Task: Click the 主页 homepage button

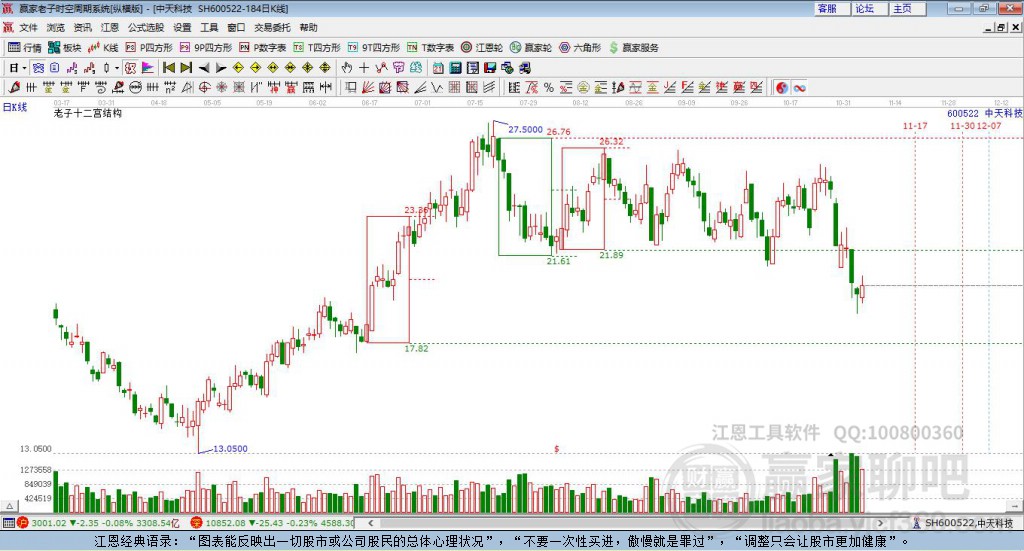Action: (908, 8)
